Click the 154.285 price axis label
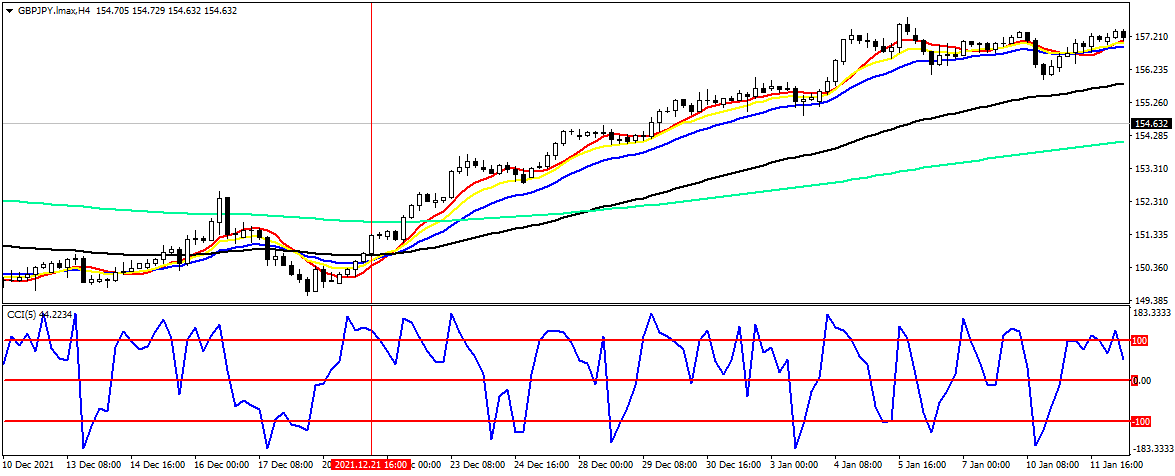 (1154, 136)
